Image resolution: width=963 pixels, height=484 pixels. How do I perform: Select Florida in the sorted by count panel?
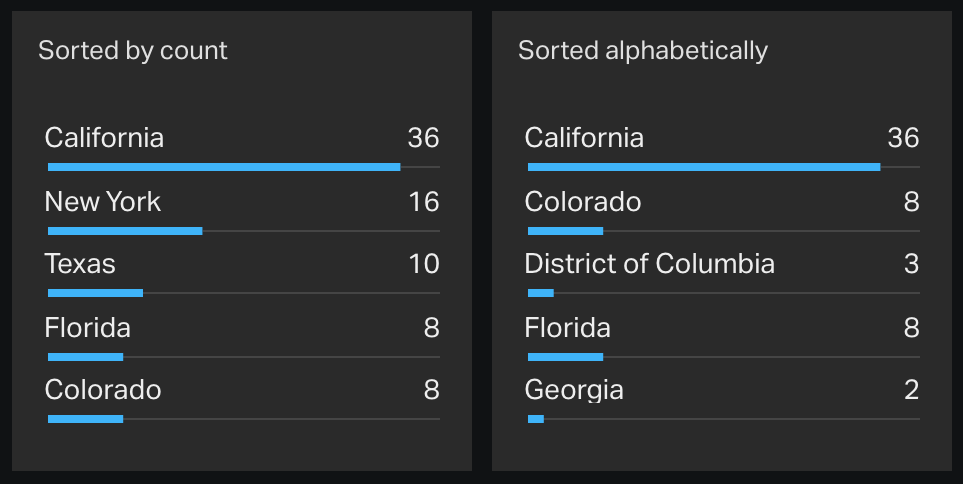coord(88,328)
